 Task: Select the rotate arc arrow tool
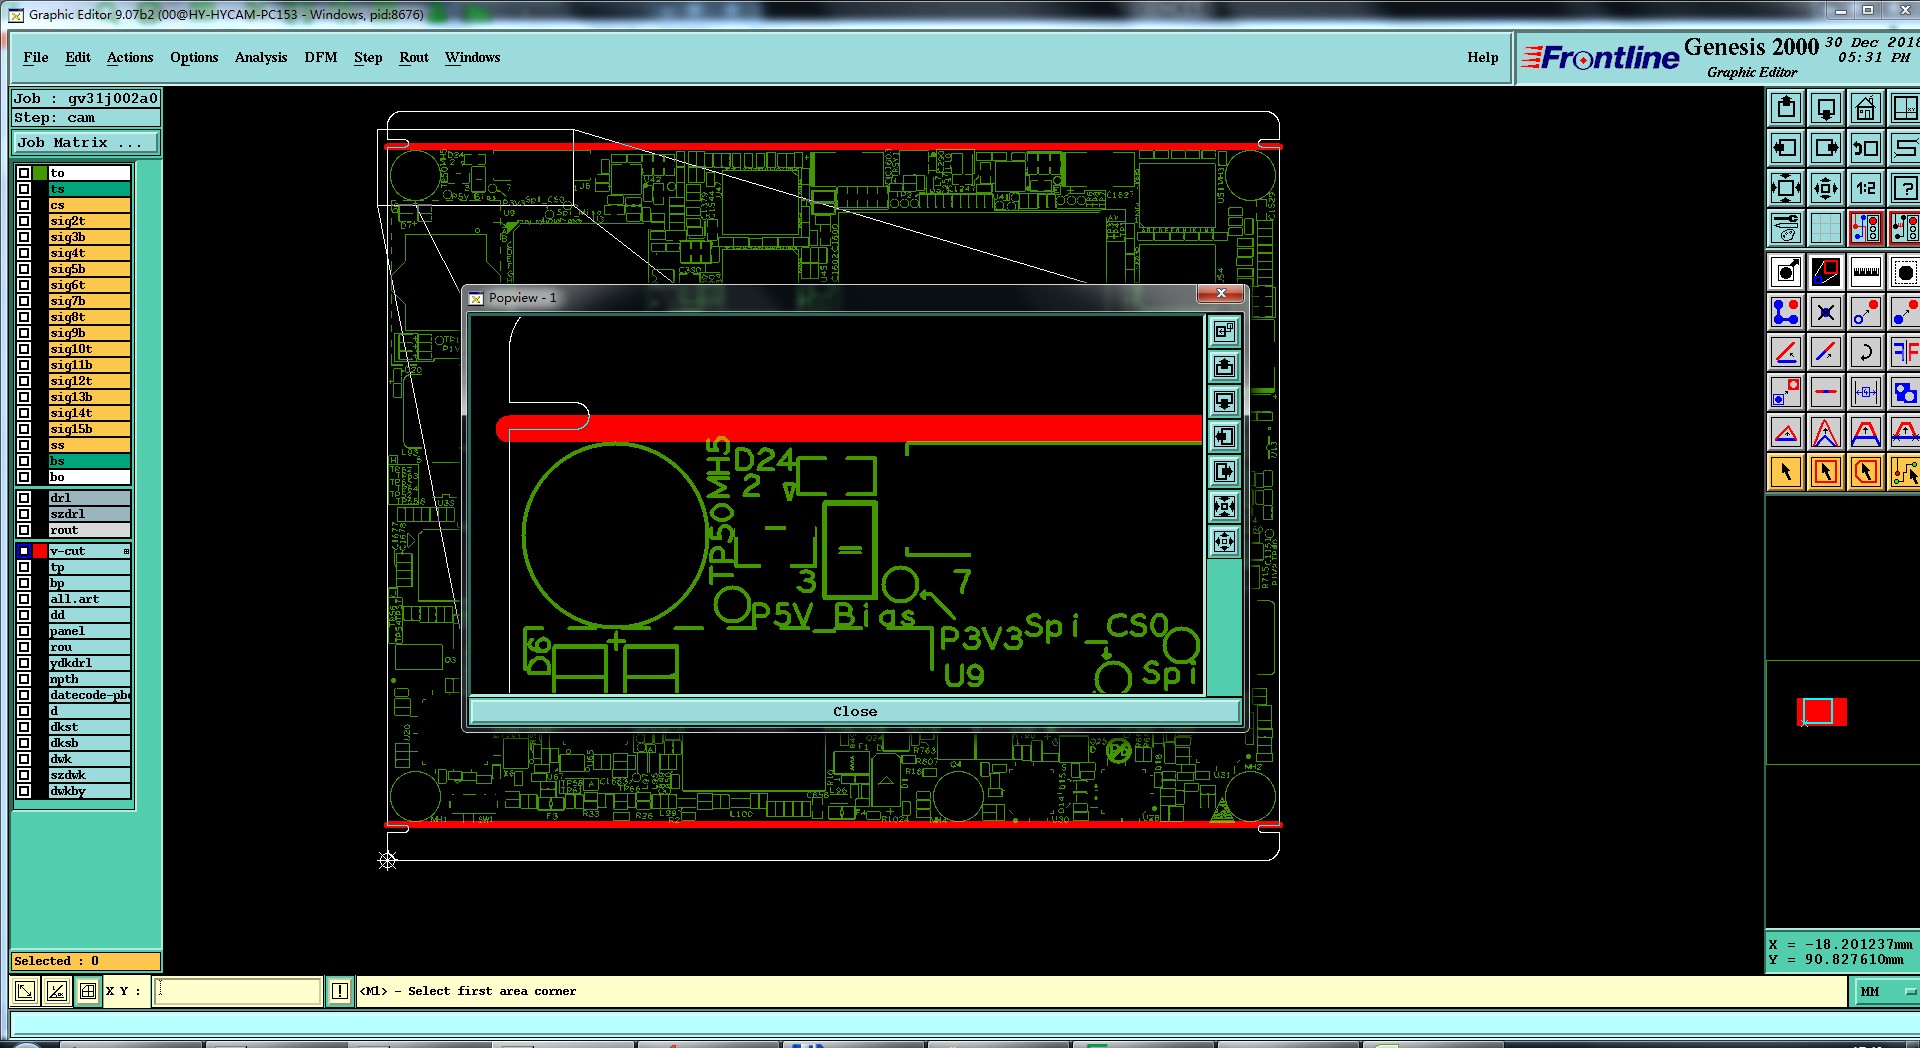click(1866, 352)
